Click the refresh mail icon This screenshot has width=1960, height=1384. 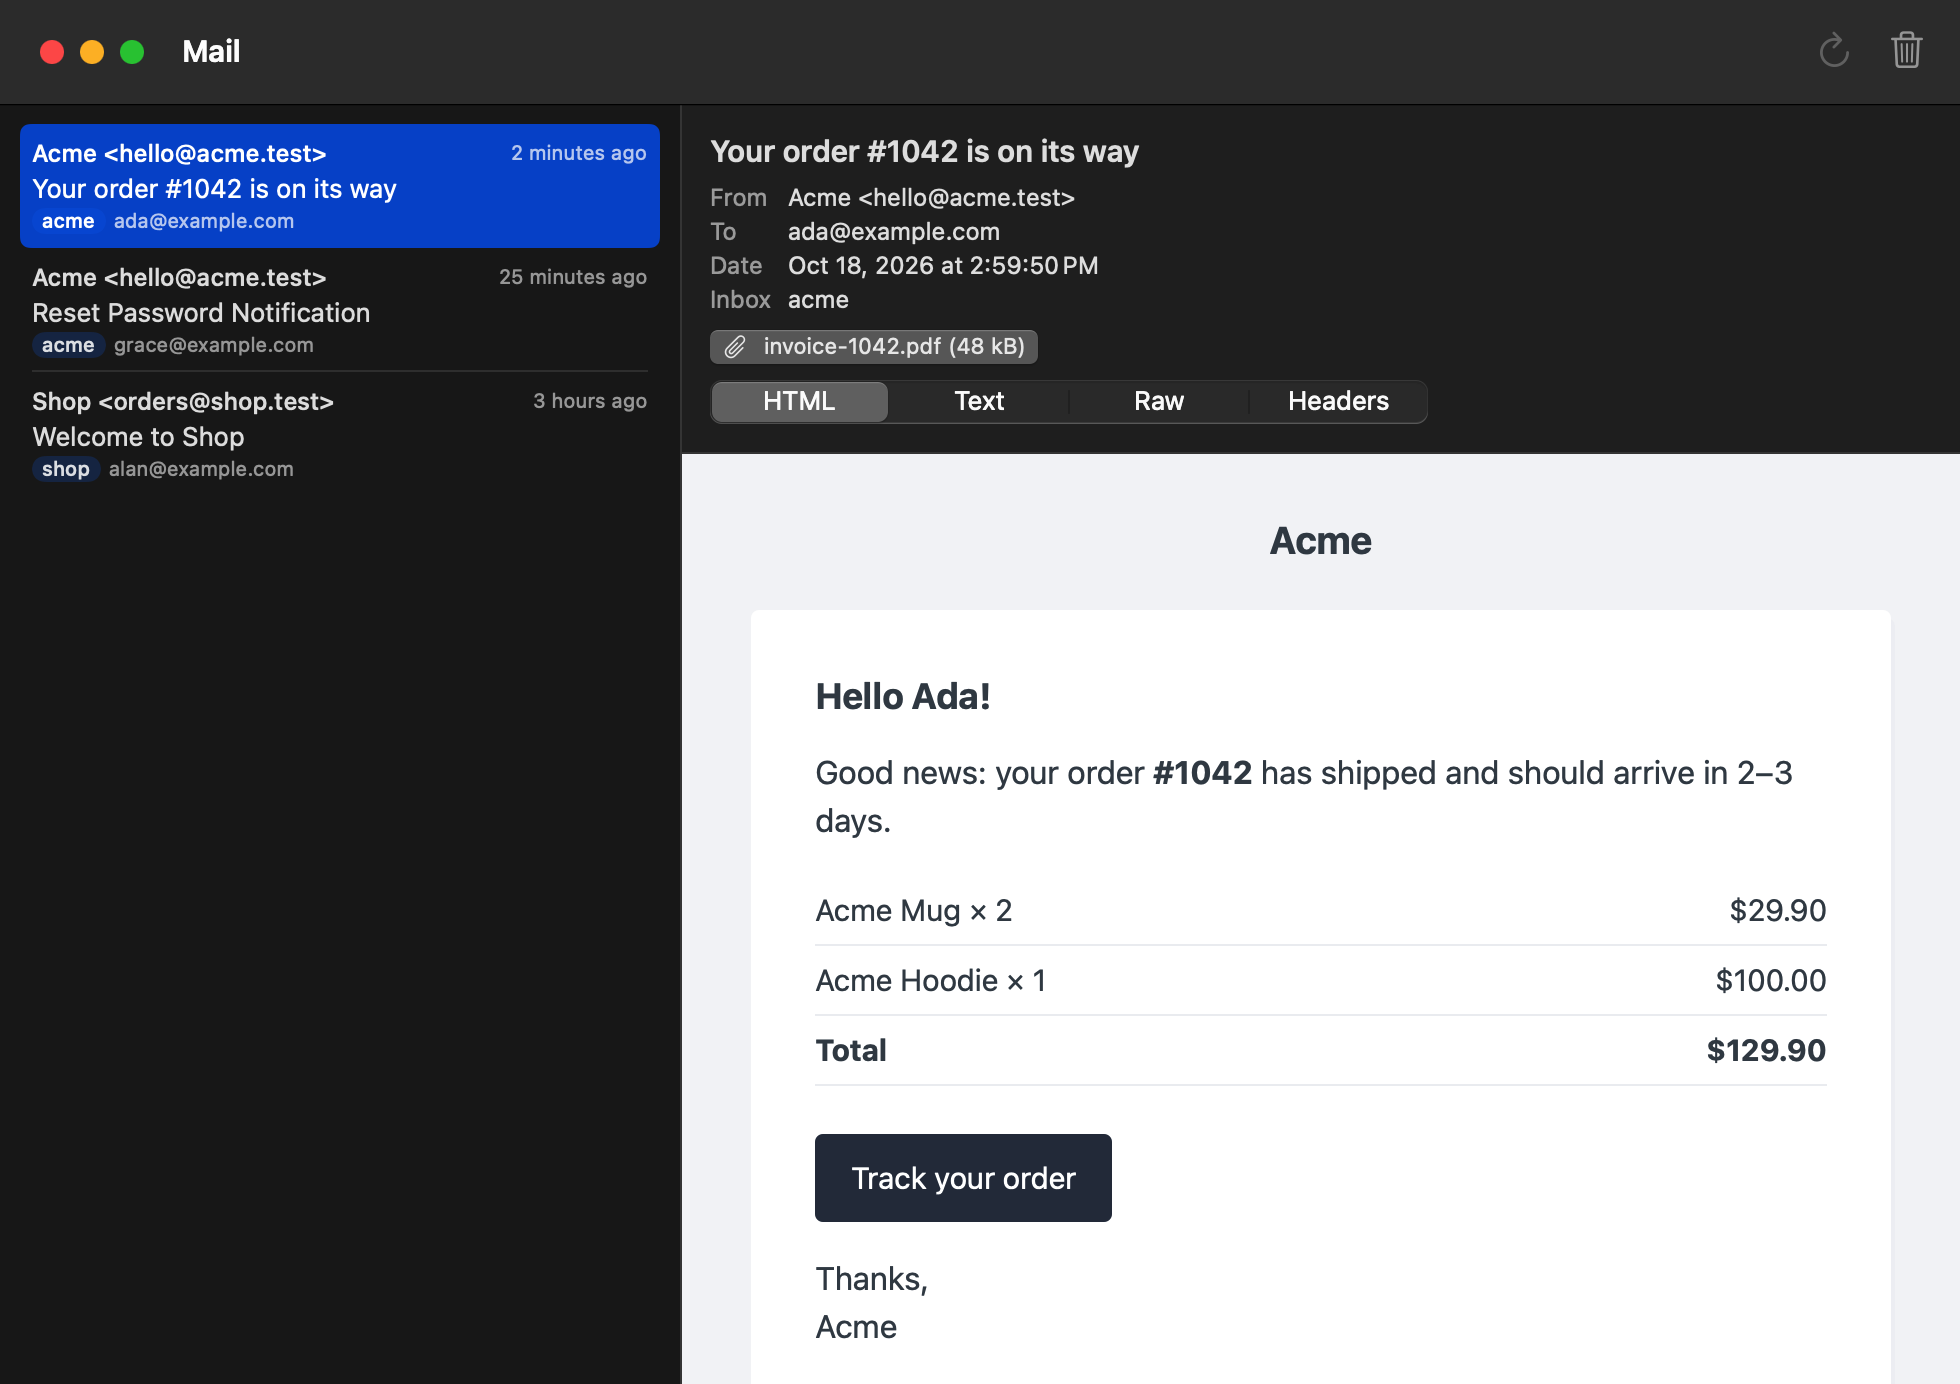(1834, 51)
